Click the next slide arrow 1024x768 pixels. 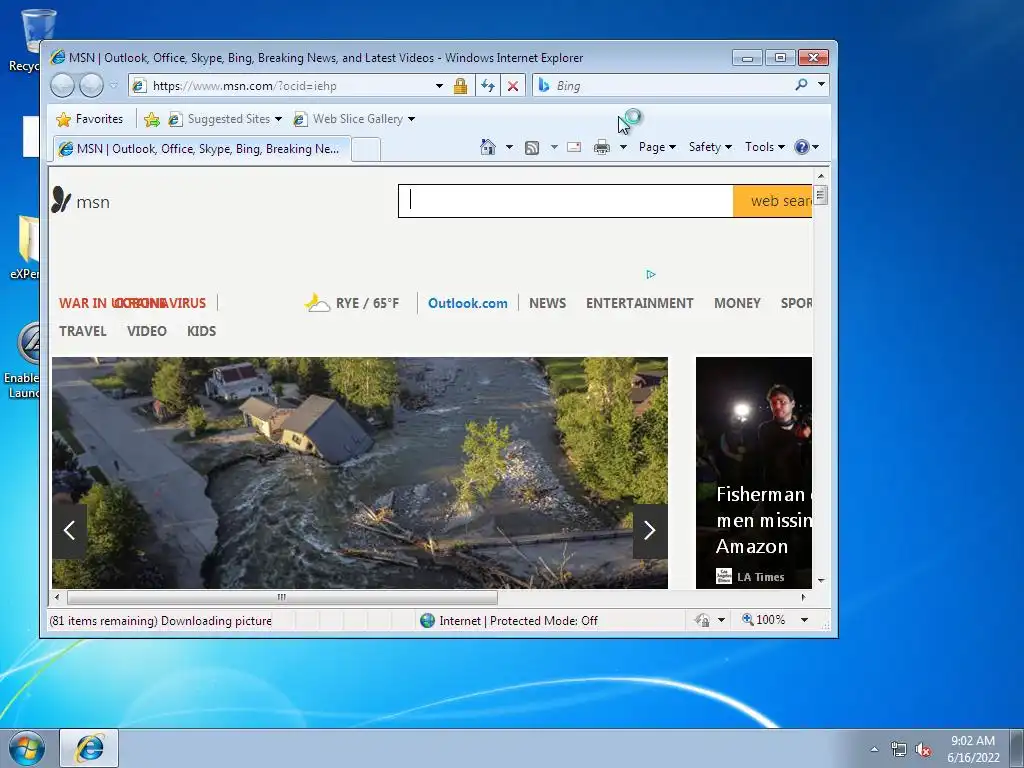pos(650,531)
